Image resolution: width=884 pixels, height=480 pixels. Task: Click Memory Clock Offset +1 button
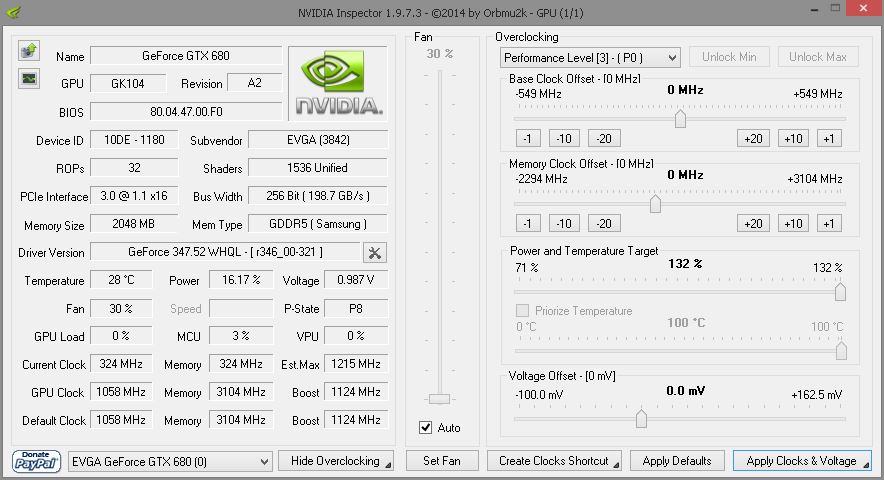pyautogui.click(x=829, y=223)
